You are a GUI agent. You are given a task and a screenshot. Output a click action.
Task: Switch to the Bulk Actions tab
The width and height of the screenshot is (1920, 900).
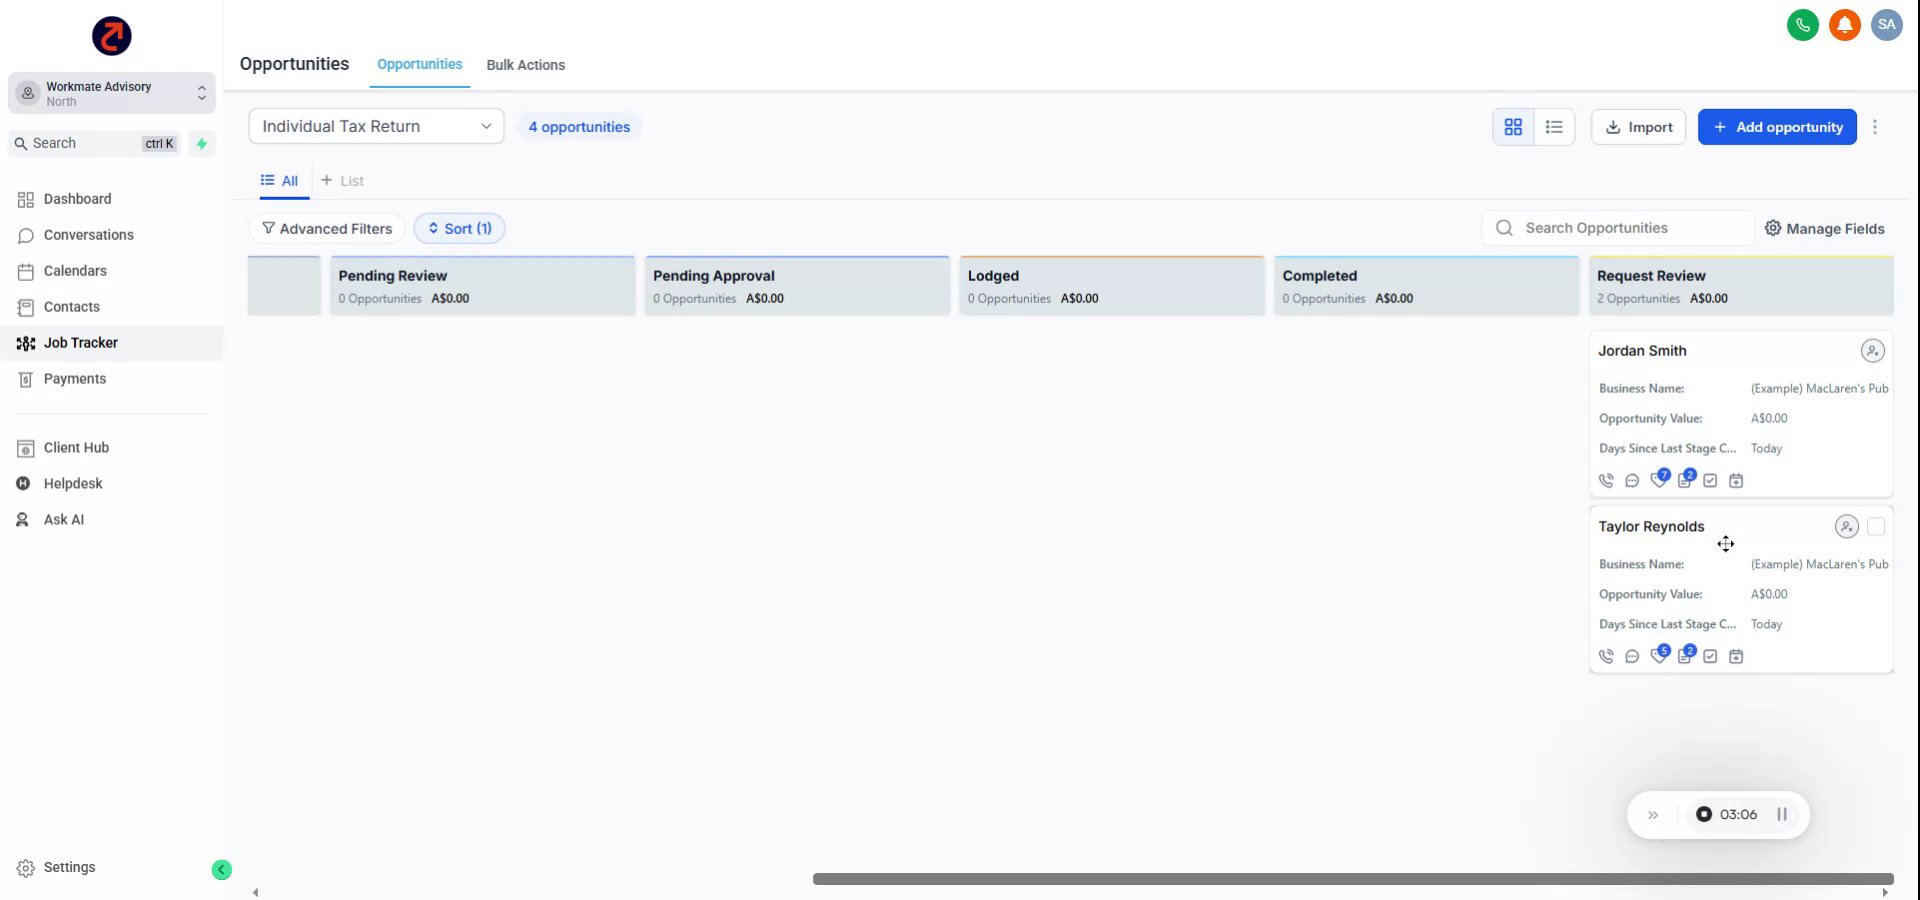[526, 64]
